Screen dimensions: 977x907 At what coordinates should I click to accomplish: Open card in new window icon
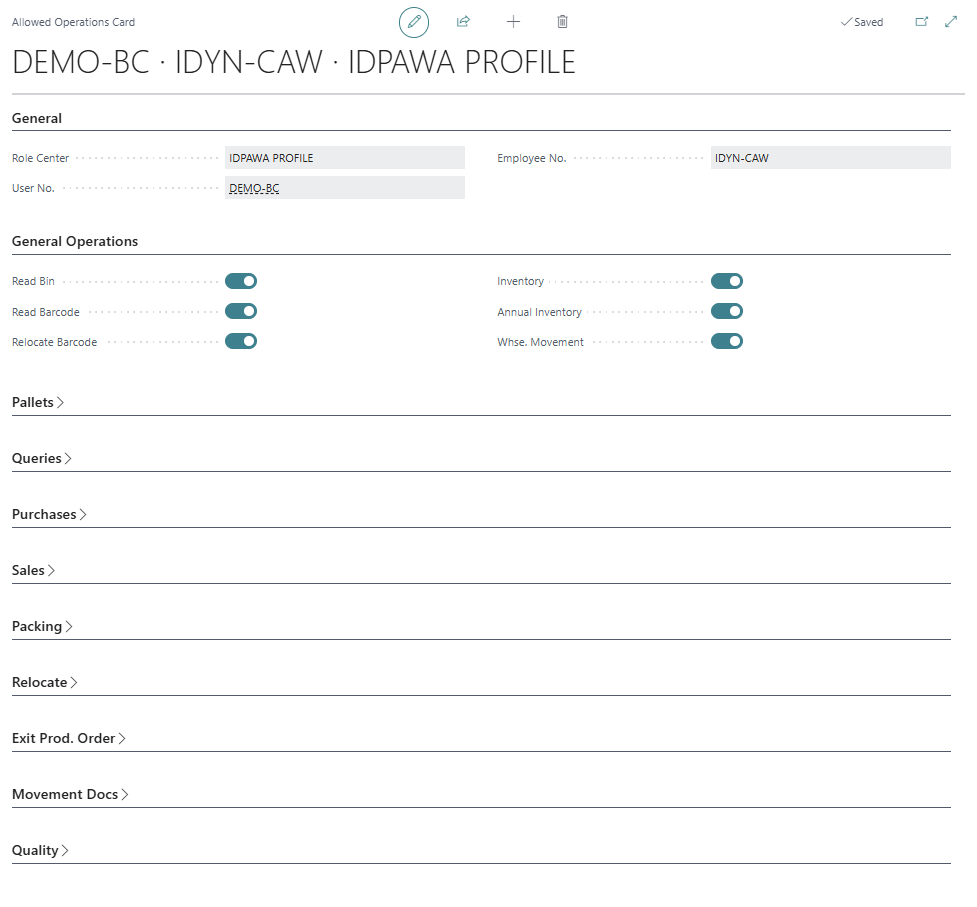[922, 22]
